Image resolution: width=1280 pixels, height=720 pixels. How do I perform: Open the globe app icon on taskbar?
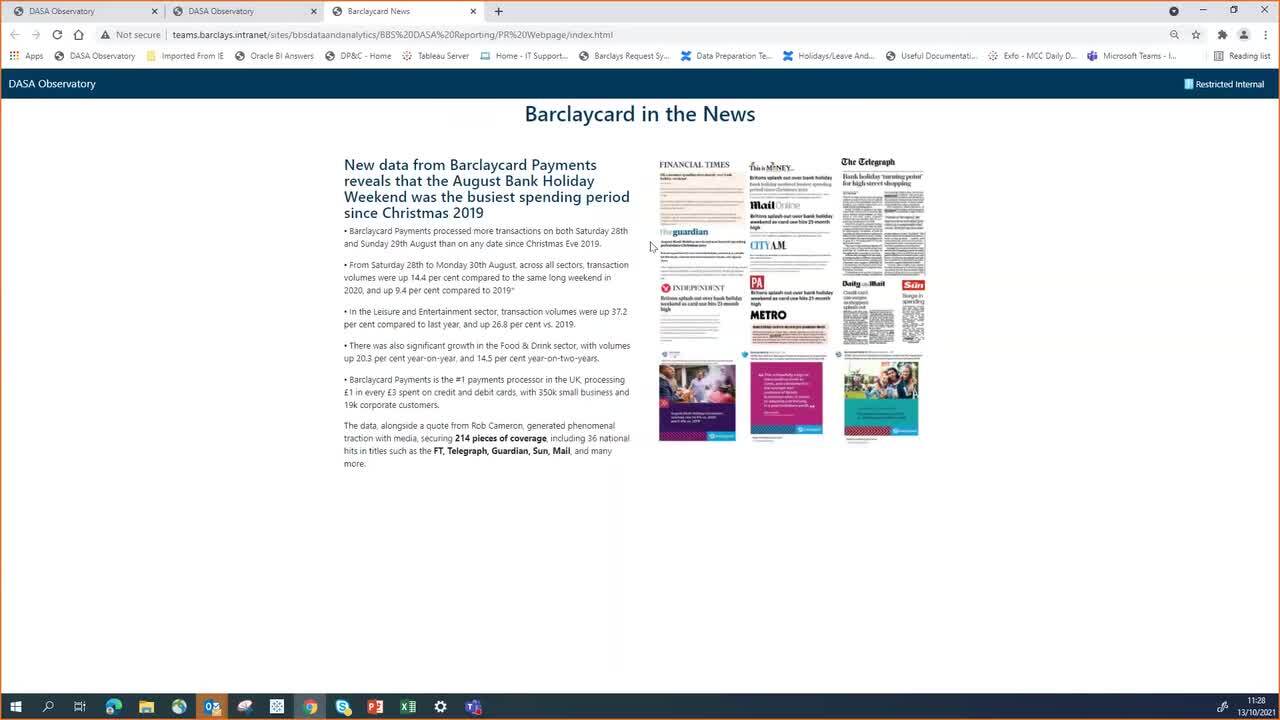[x=179, y=707]
